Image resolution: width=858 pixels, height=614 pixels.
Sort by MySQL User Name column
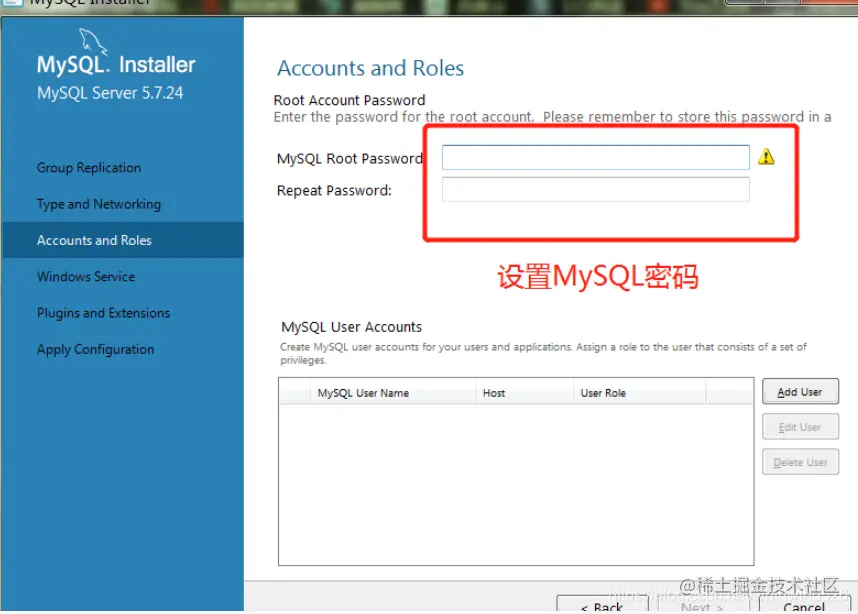point(393,393)
